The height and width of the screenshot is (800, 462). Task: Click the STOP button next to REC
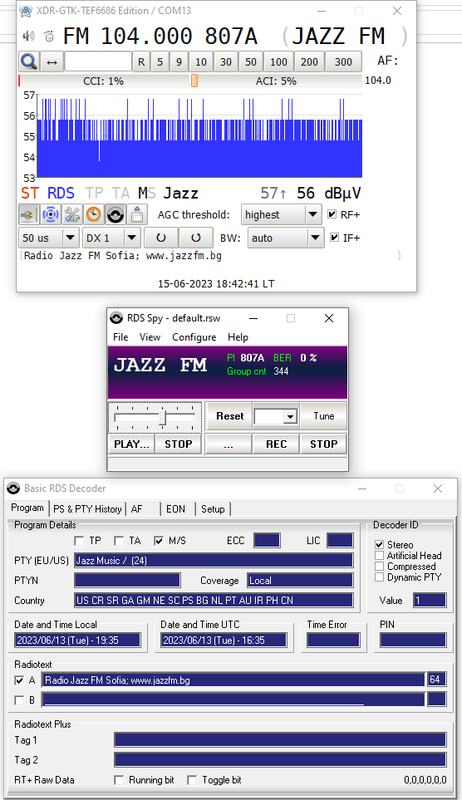click(x=323, y=444)
